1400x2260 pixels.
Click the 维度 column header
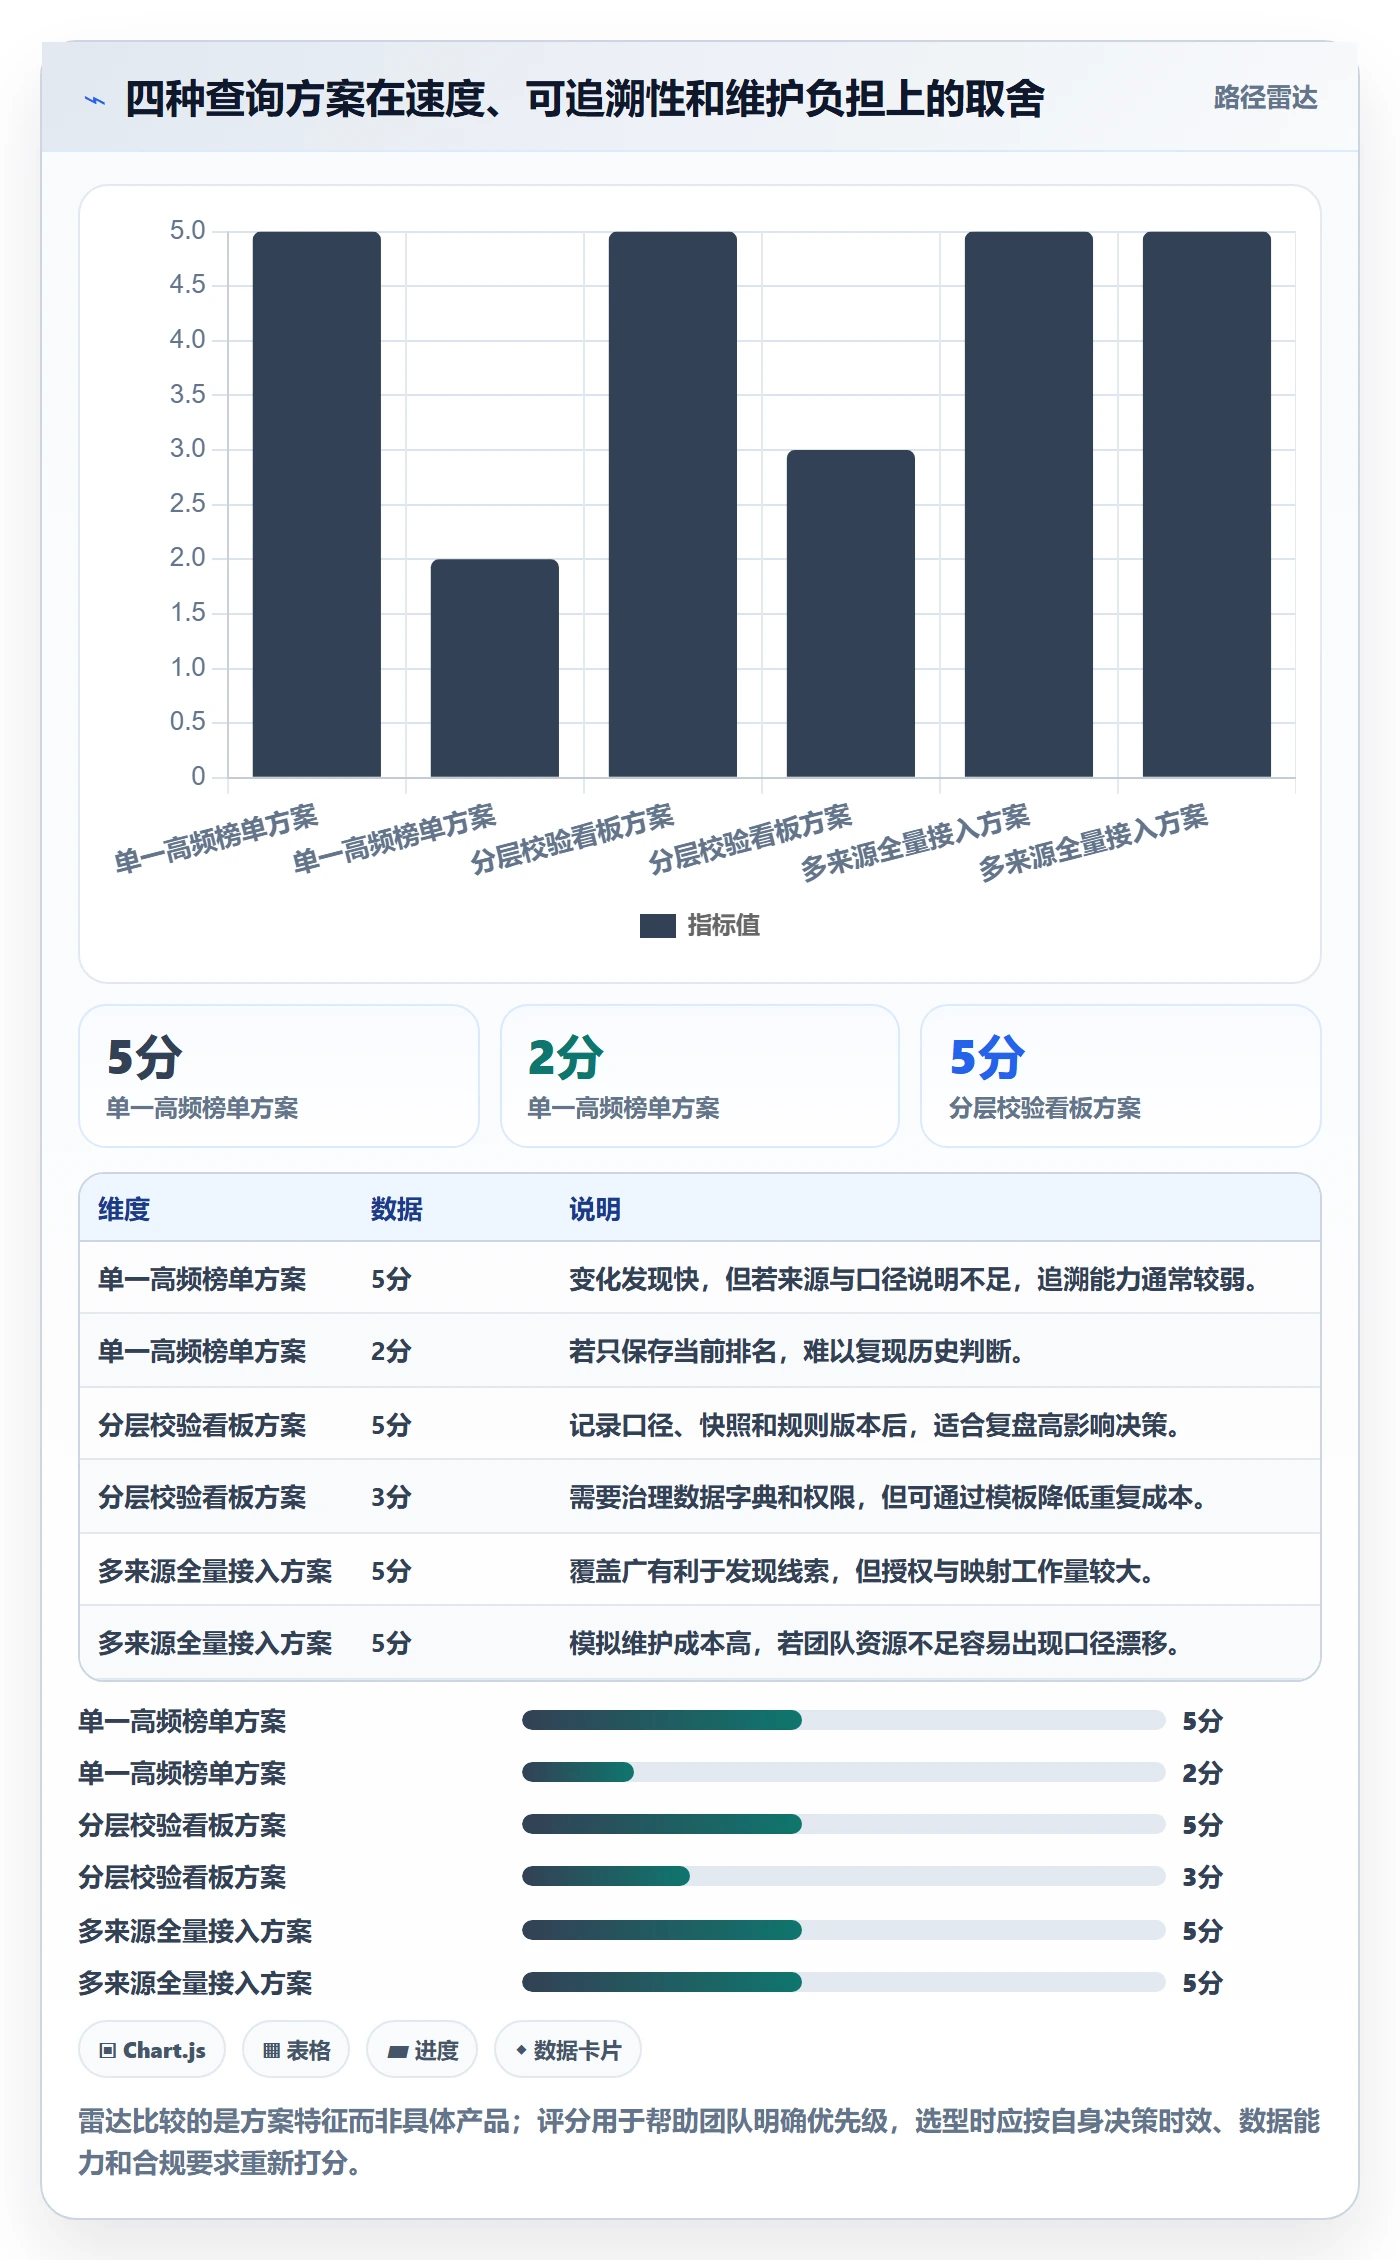(124, 1209)
